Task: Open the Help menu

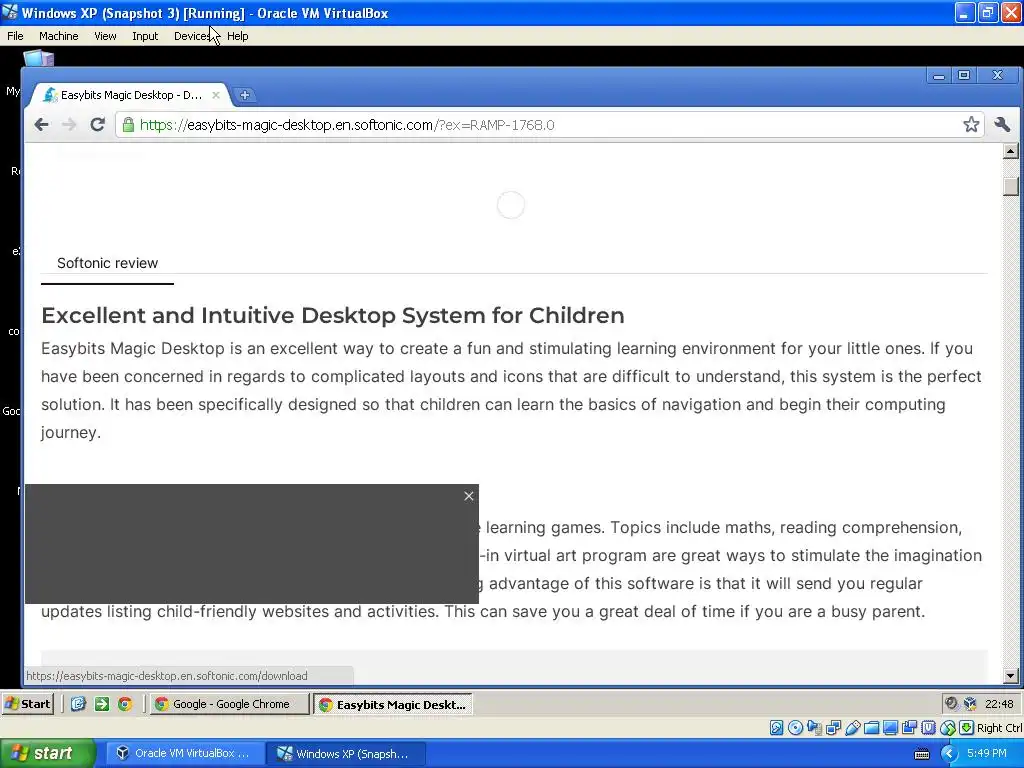Action: tap(238, 36)
